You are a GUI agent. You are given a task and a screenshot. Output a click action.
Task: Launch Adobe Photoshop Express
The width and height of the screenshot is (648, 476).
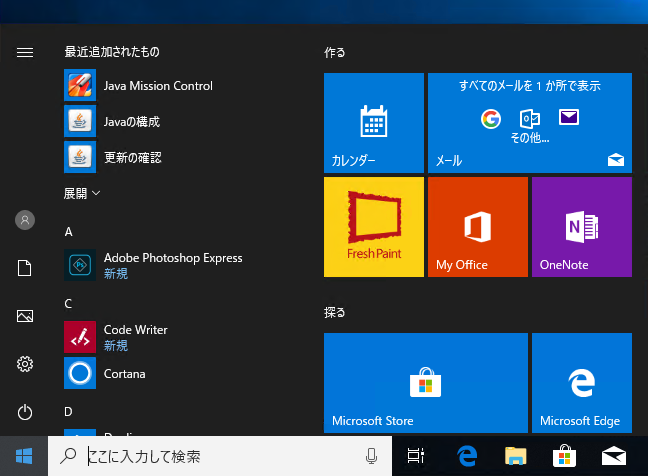click(153, 265)
